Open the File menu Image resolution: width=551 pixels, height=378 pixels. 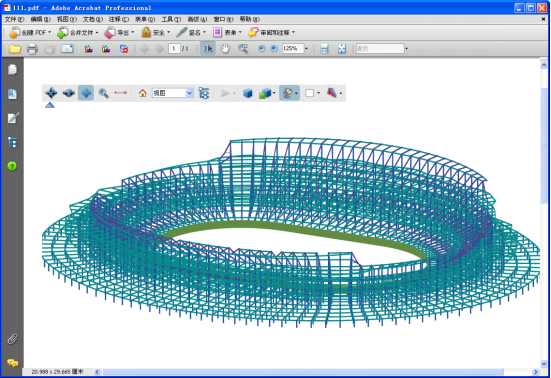[x=14, y=19]
